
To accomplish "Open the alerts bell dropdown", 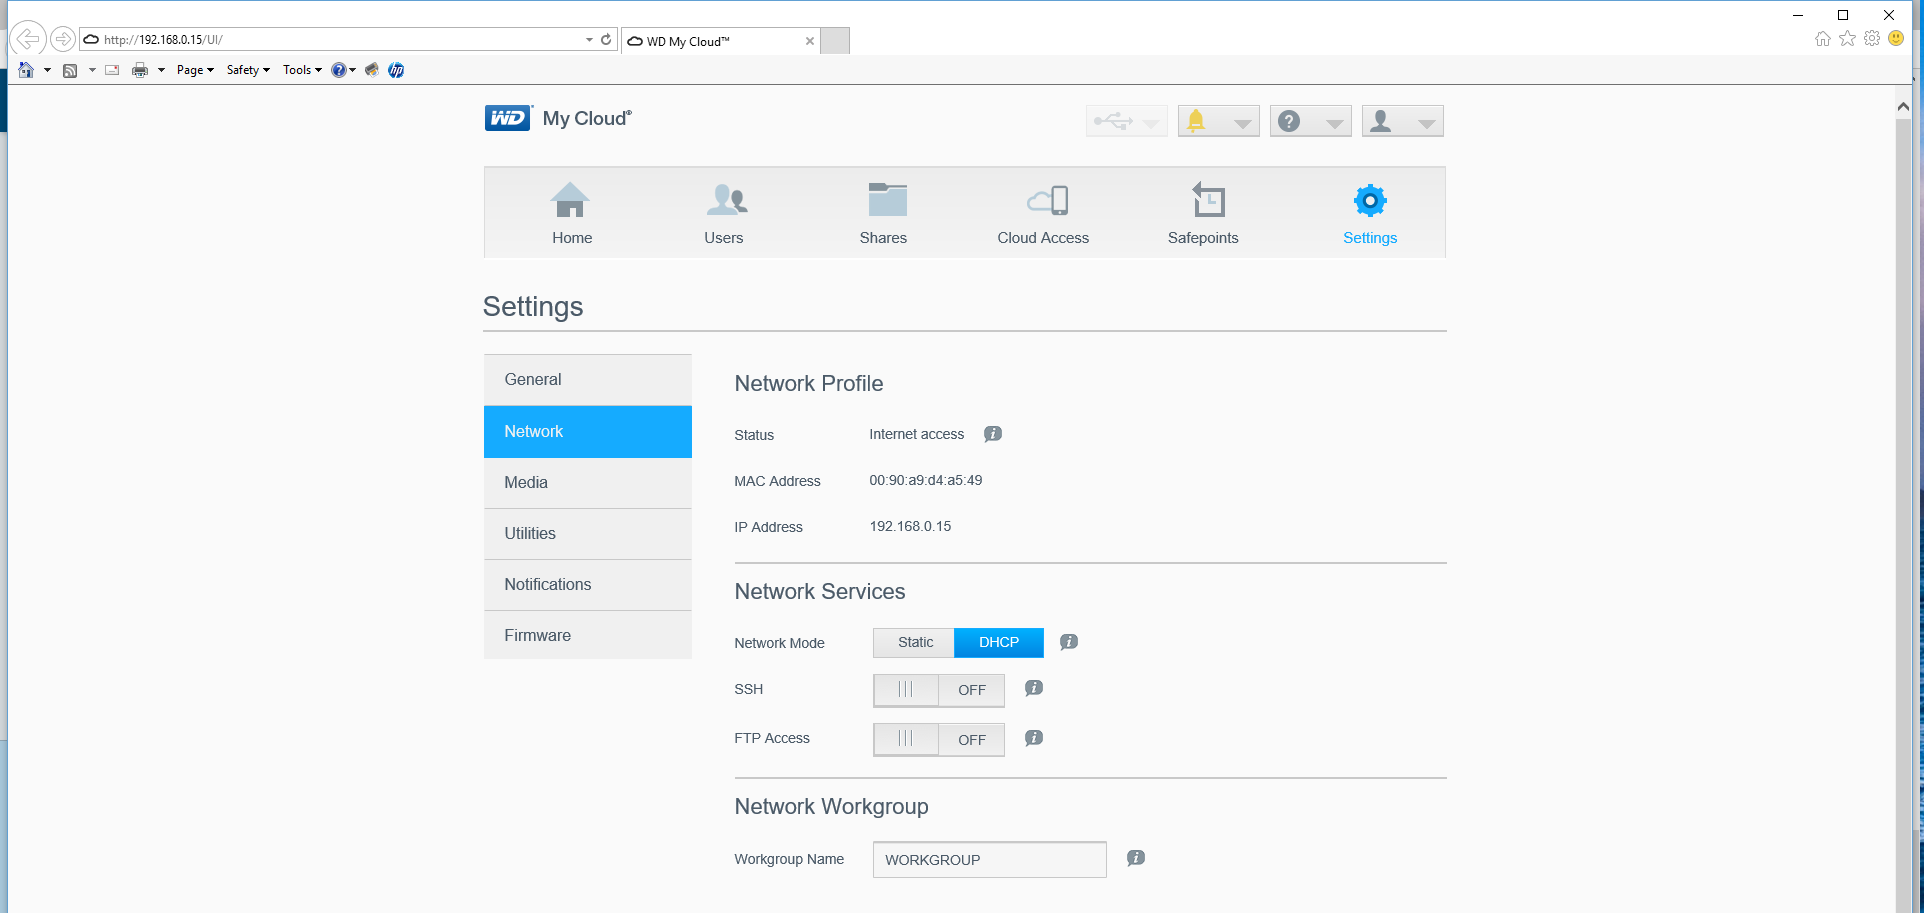I will coord(1219,121).
